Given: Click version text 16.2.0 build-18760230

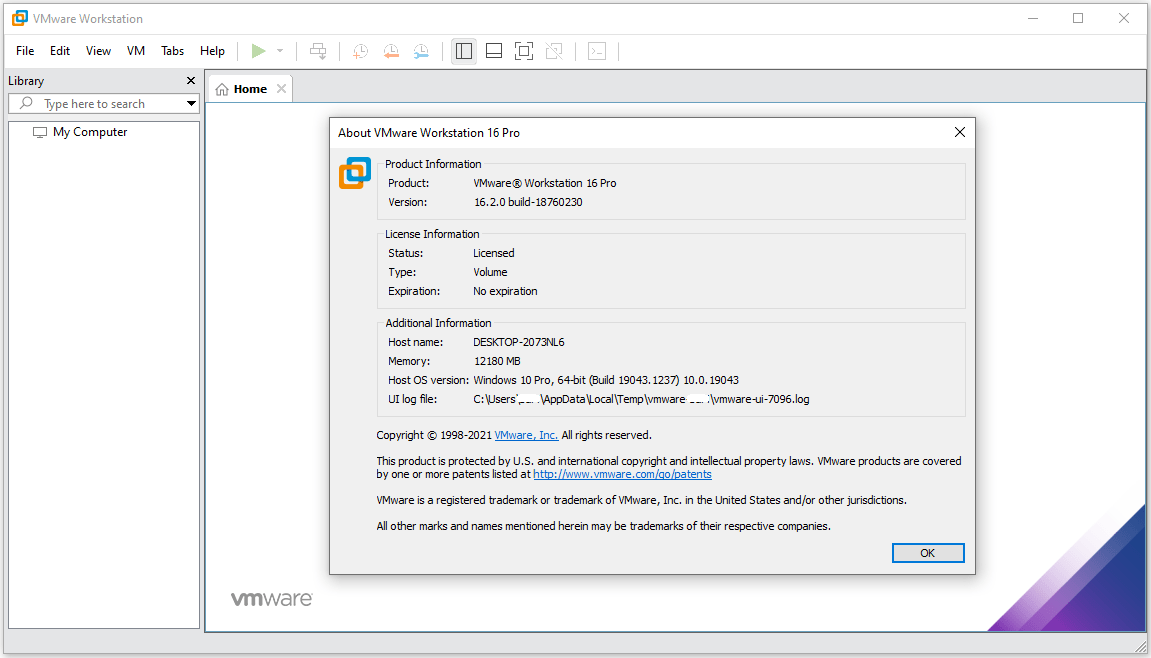Looking at the screenshot, I should pyautogui.click(x=528, y=202).
